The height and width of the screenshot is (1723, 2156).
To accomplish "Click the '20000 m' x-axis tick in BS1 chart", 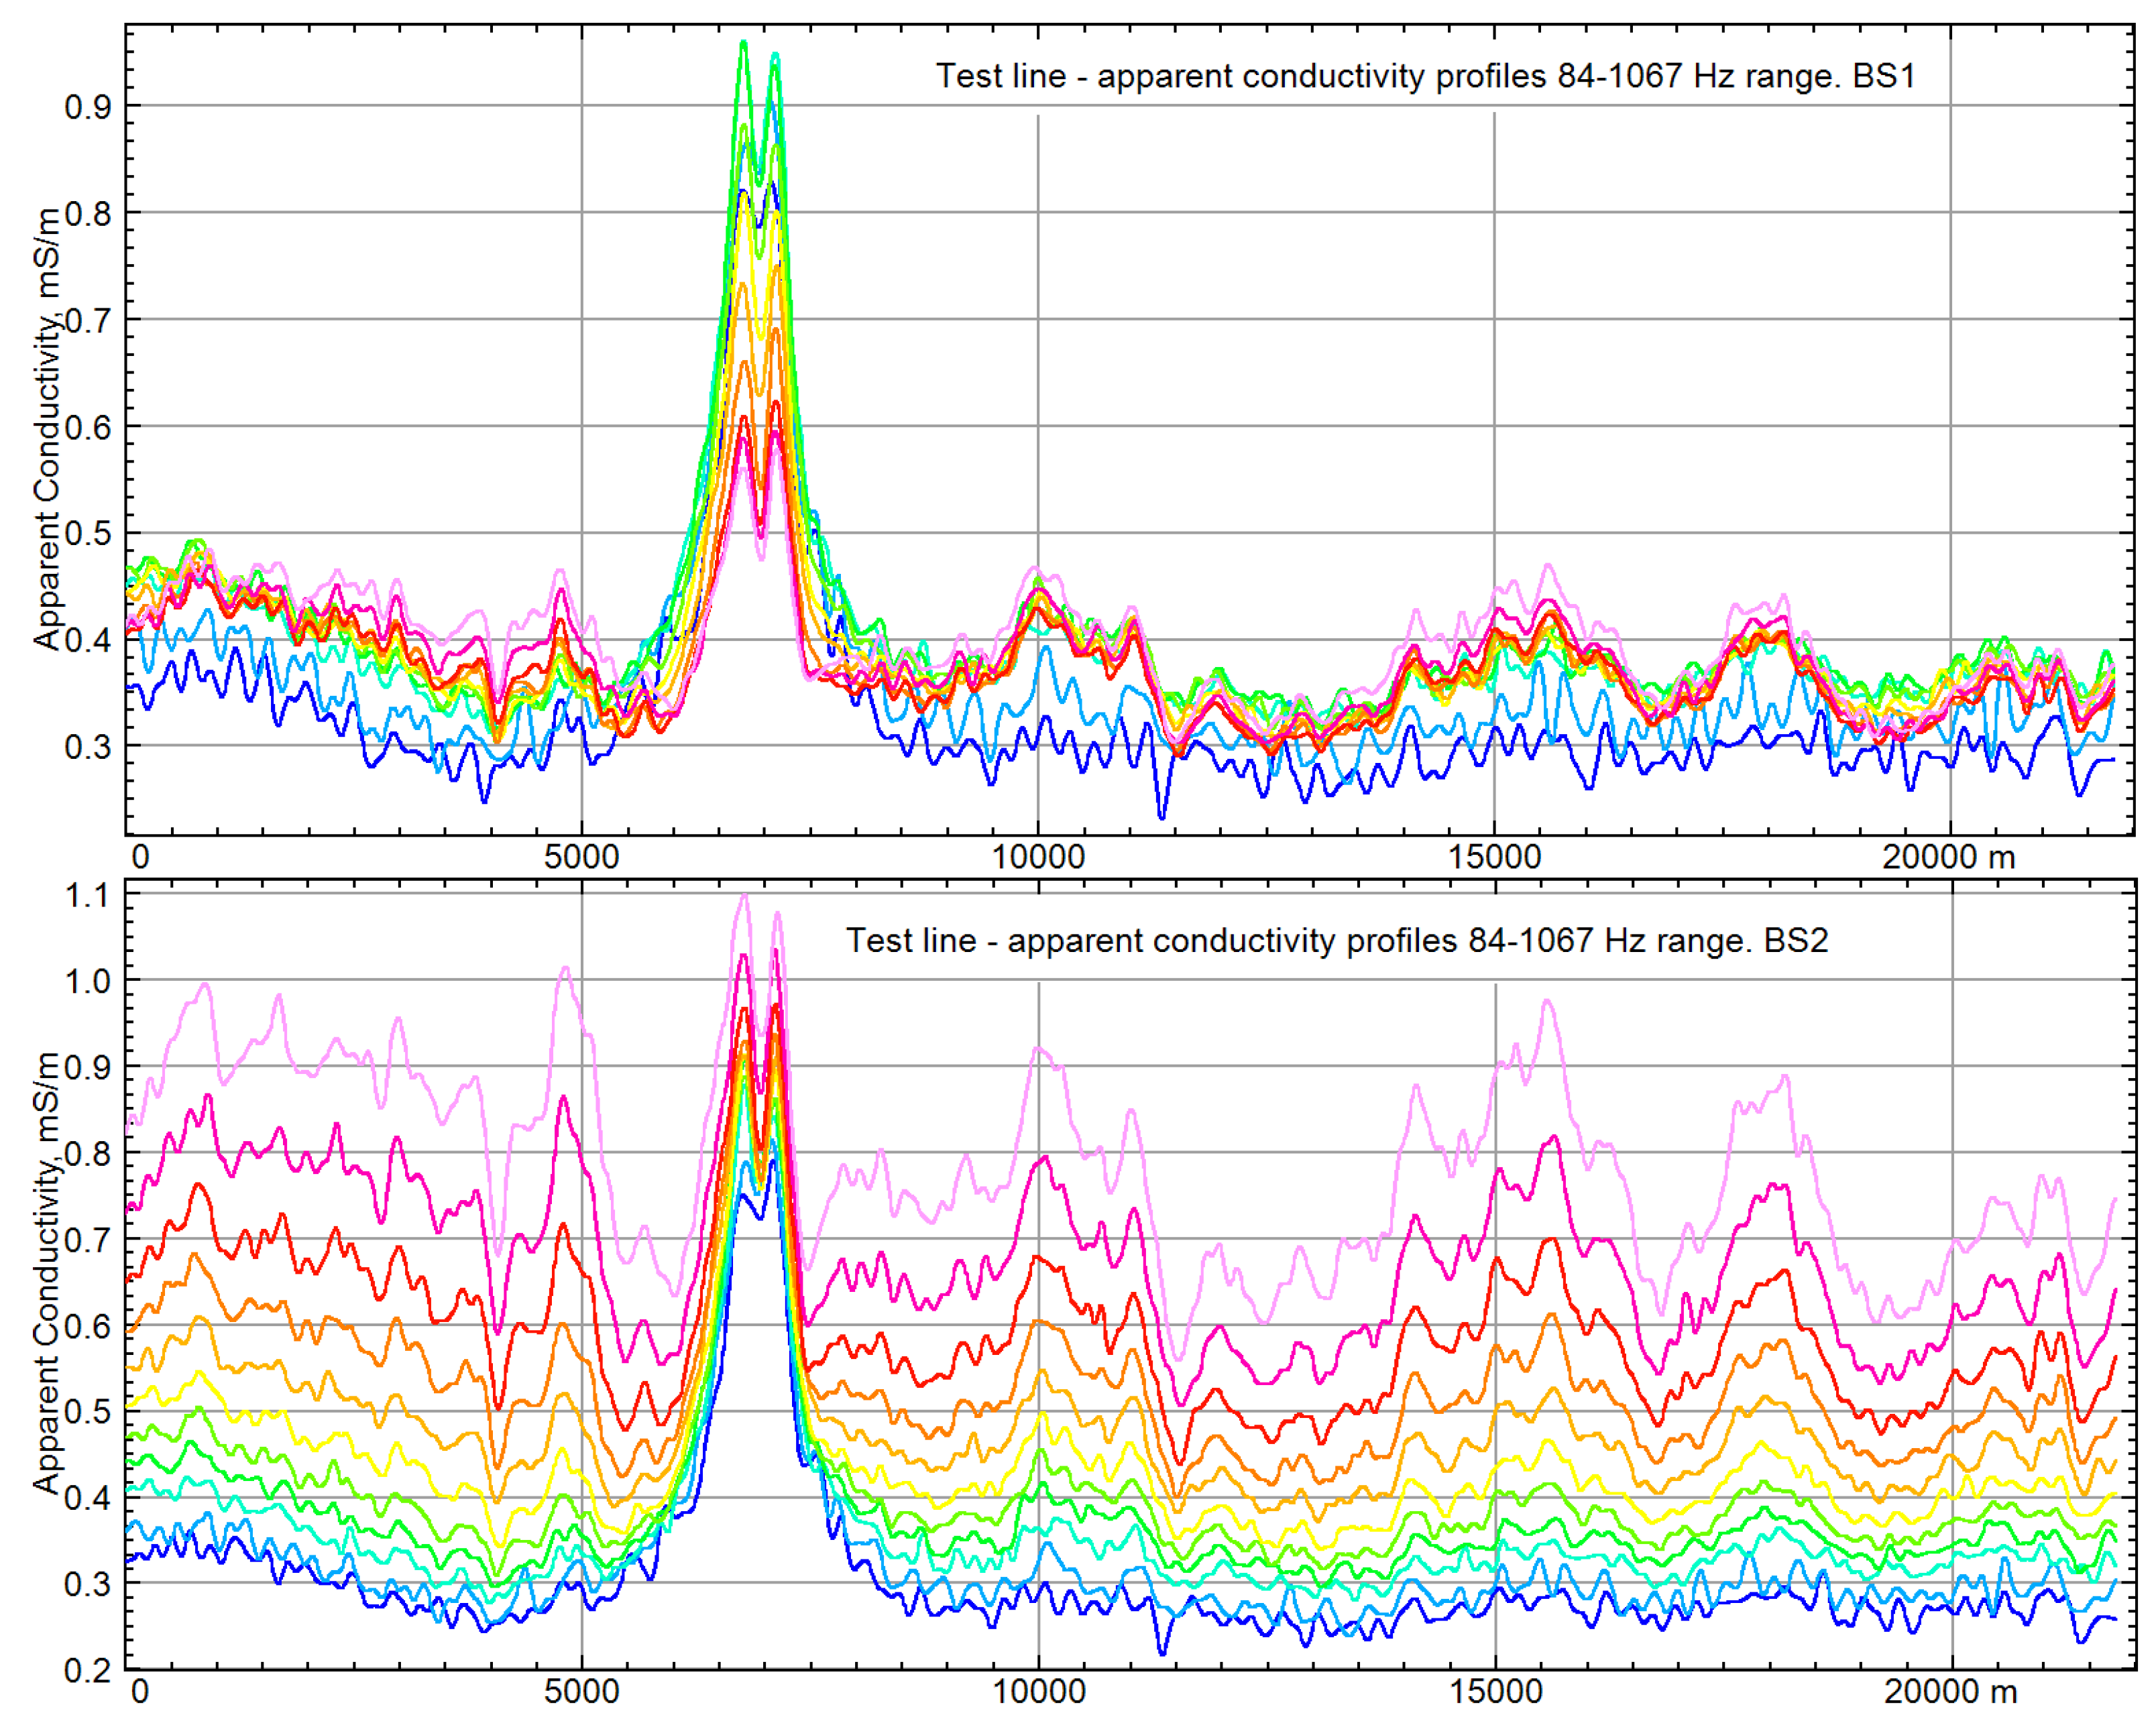I will (x=1949, y=857).
